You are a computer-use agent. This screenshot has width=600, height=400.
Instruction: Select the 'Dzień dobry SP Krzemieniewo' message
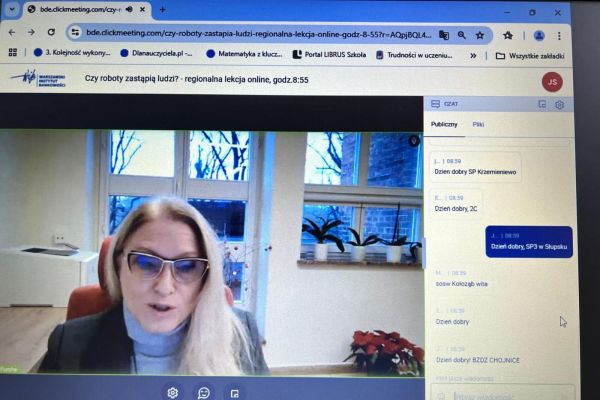[475, 167]
